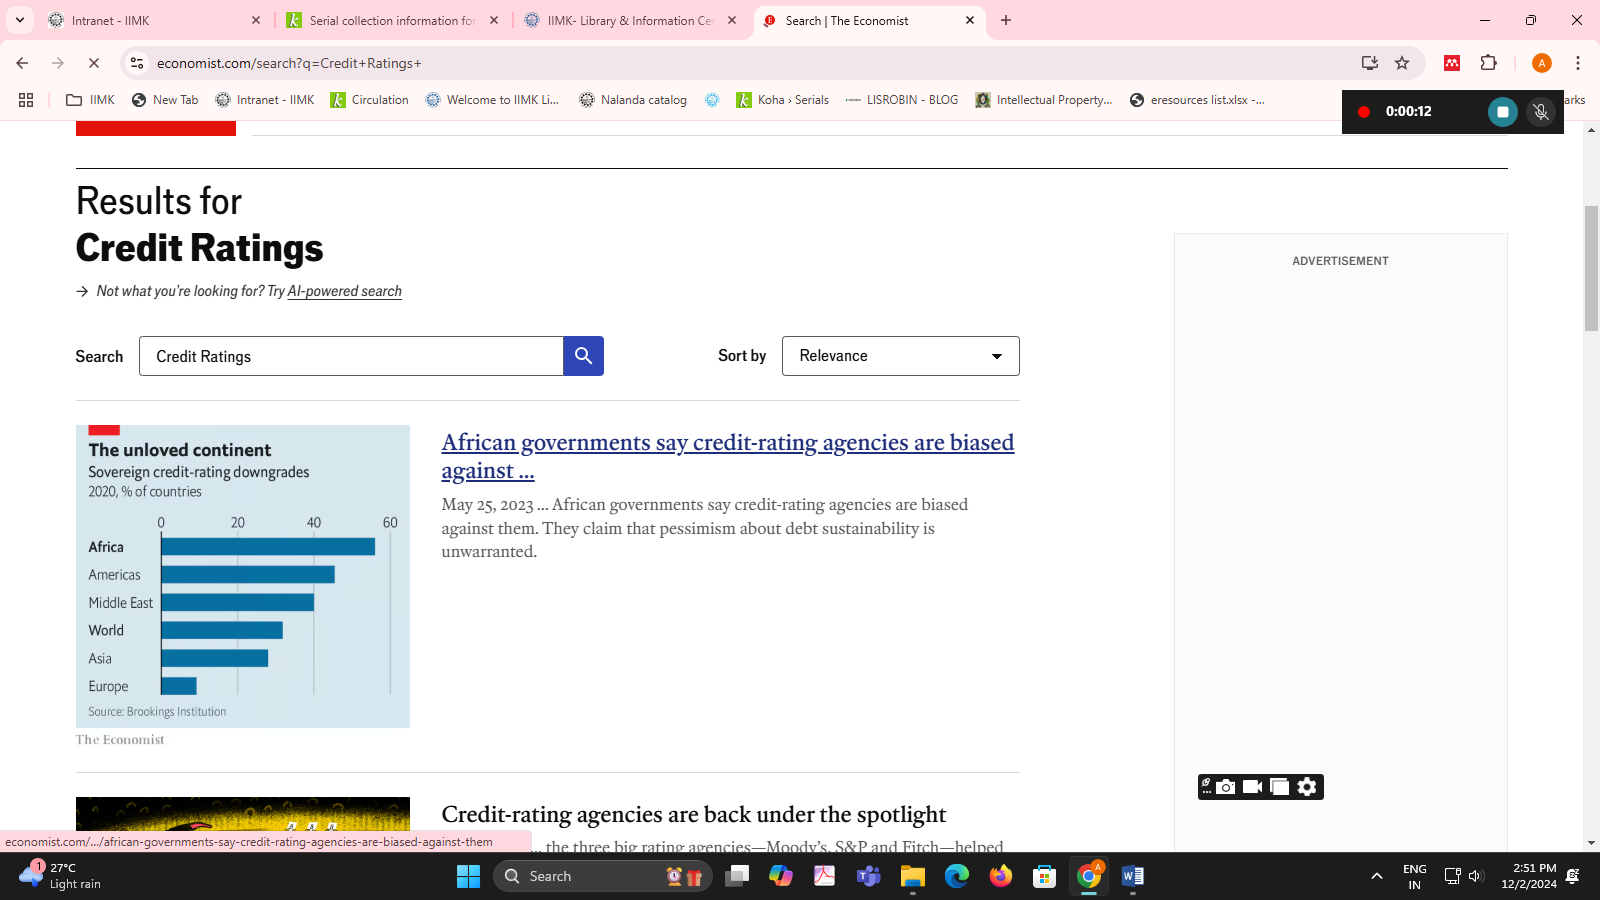Screen dimensions: 1600x900
Task: Open Microsoft Word from the taskbar
Action: tap(1132, 876)
